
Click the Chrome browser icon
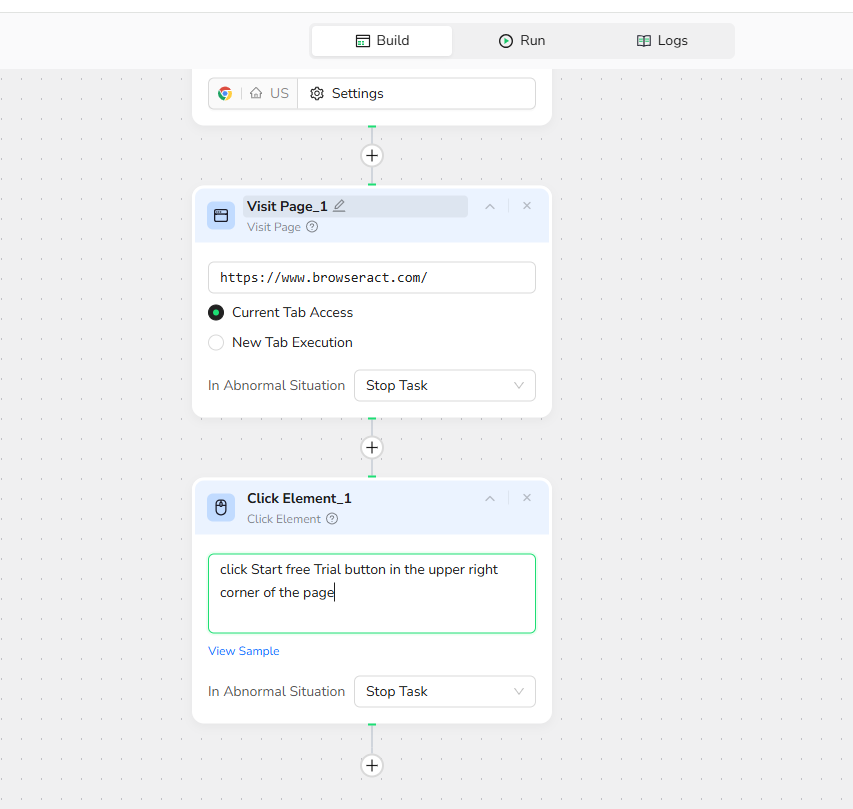tap(225, 93)
